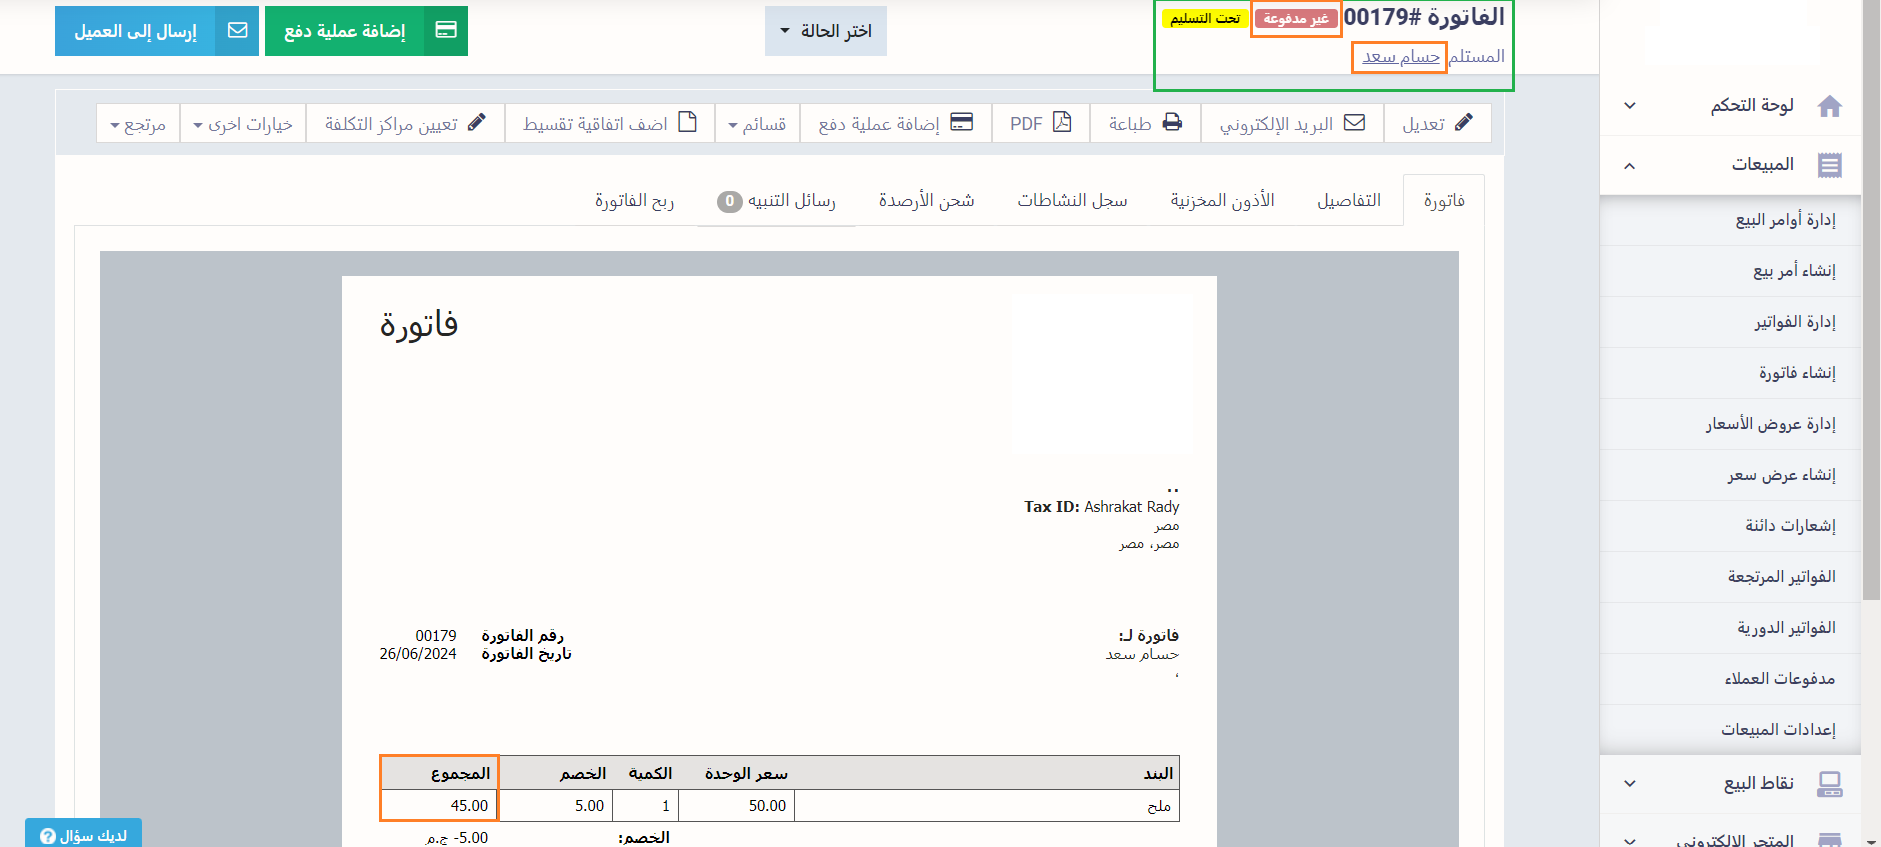Open إدارة الفواتير in the sidebar

click(x=1794, y=322)
